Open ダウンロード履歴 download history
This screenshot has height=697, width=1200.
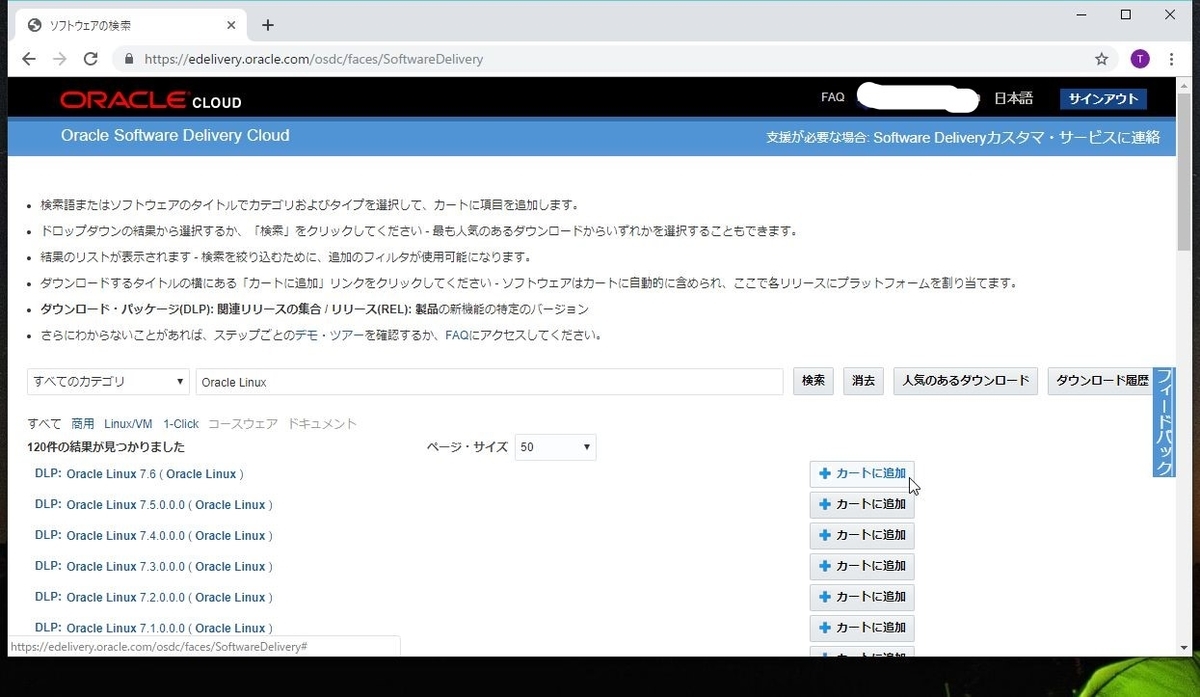point(1101,381)
